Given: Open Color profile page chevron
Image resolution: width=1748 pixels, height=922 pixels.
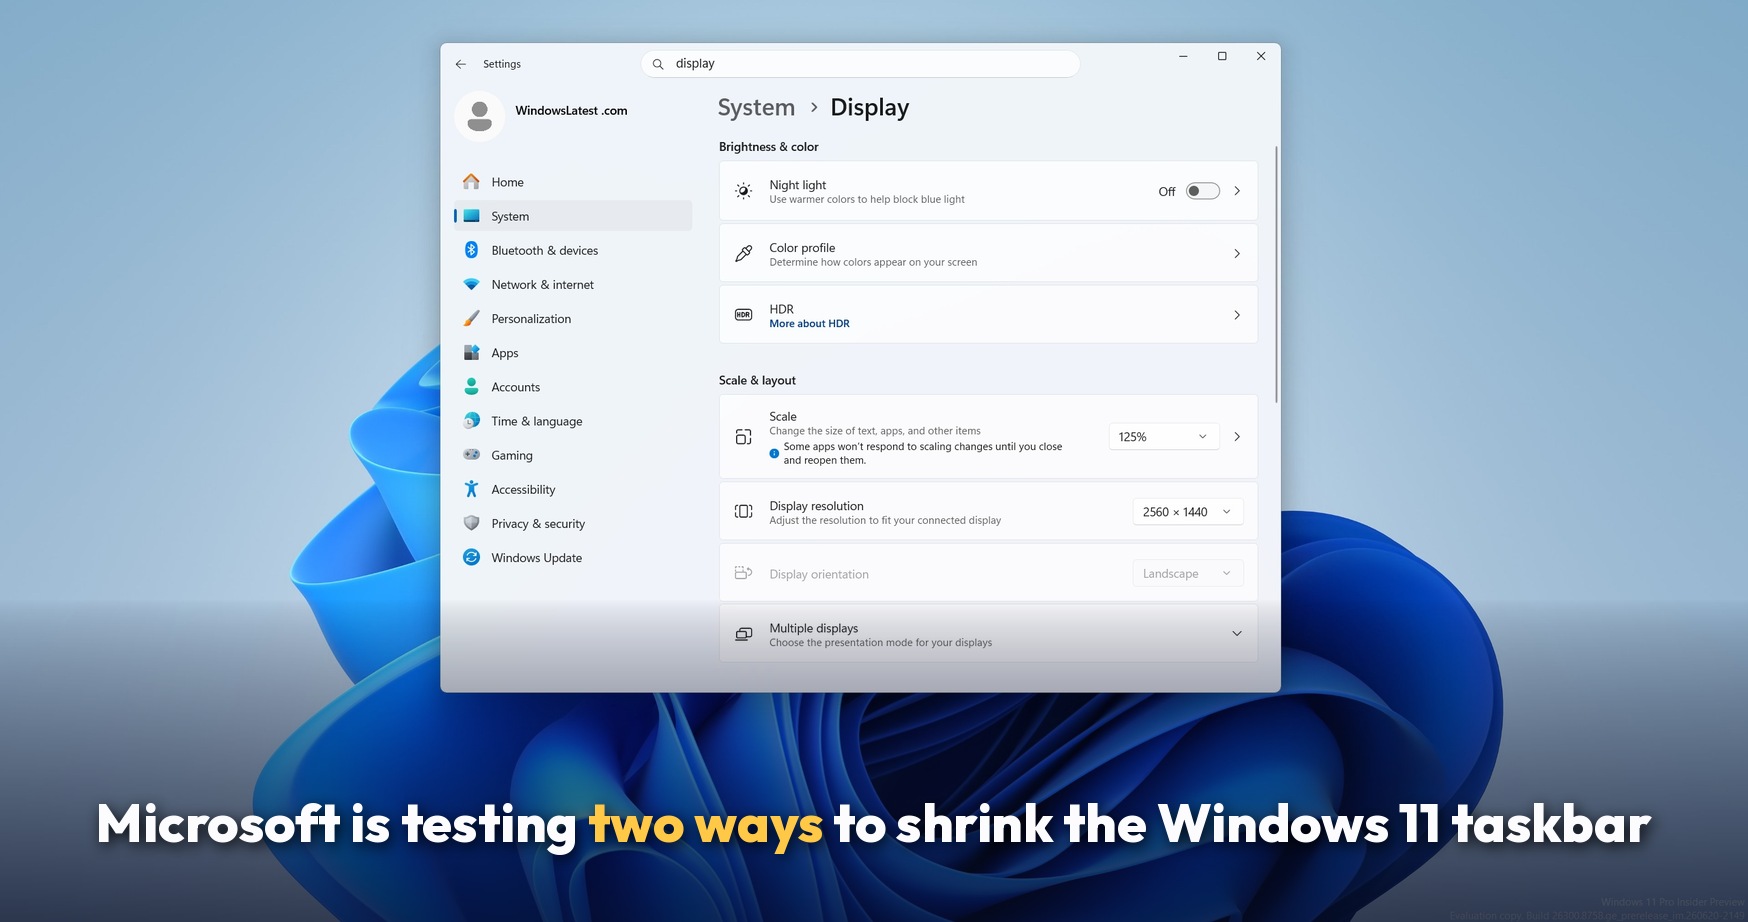Looking at the screenshot, I should point(1237,254).
